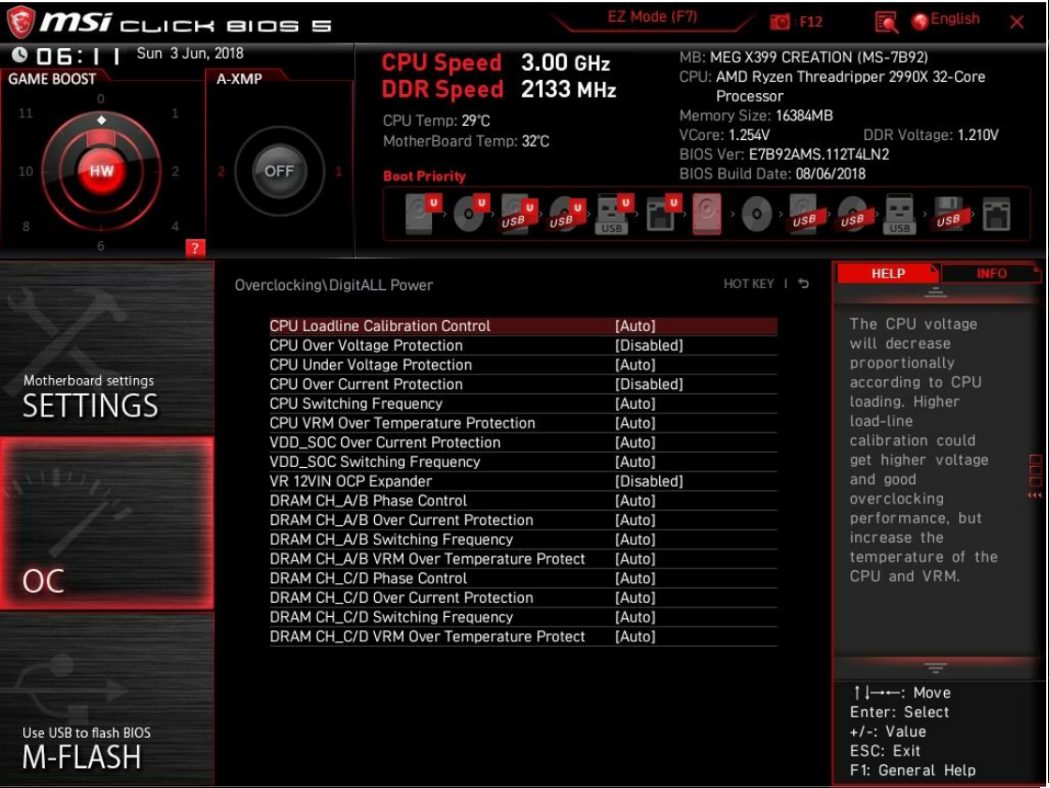The height and width of the screenshot is (788, 1050).
Task: Switch to EZ Mode (F7)
Action: (652, 17)
